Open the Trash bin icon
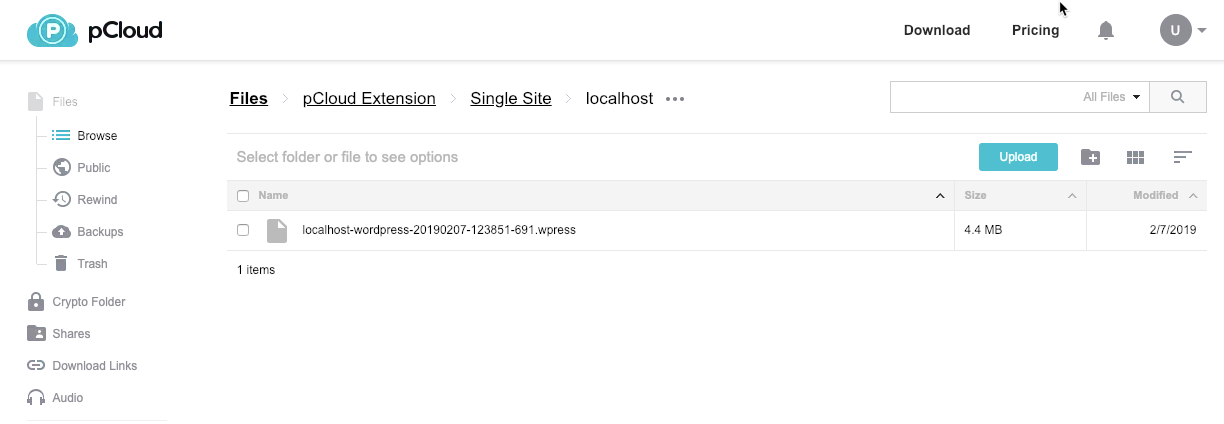 click(x=61, y=264)
